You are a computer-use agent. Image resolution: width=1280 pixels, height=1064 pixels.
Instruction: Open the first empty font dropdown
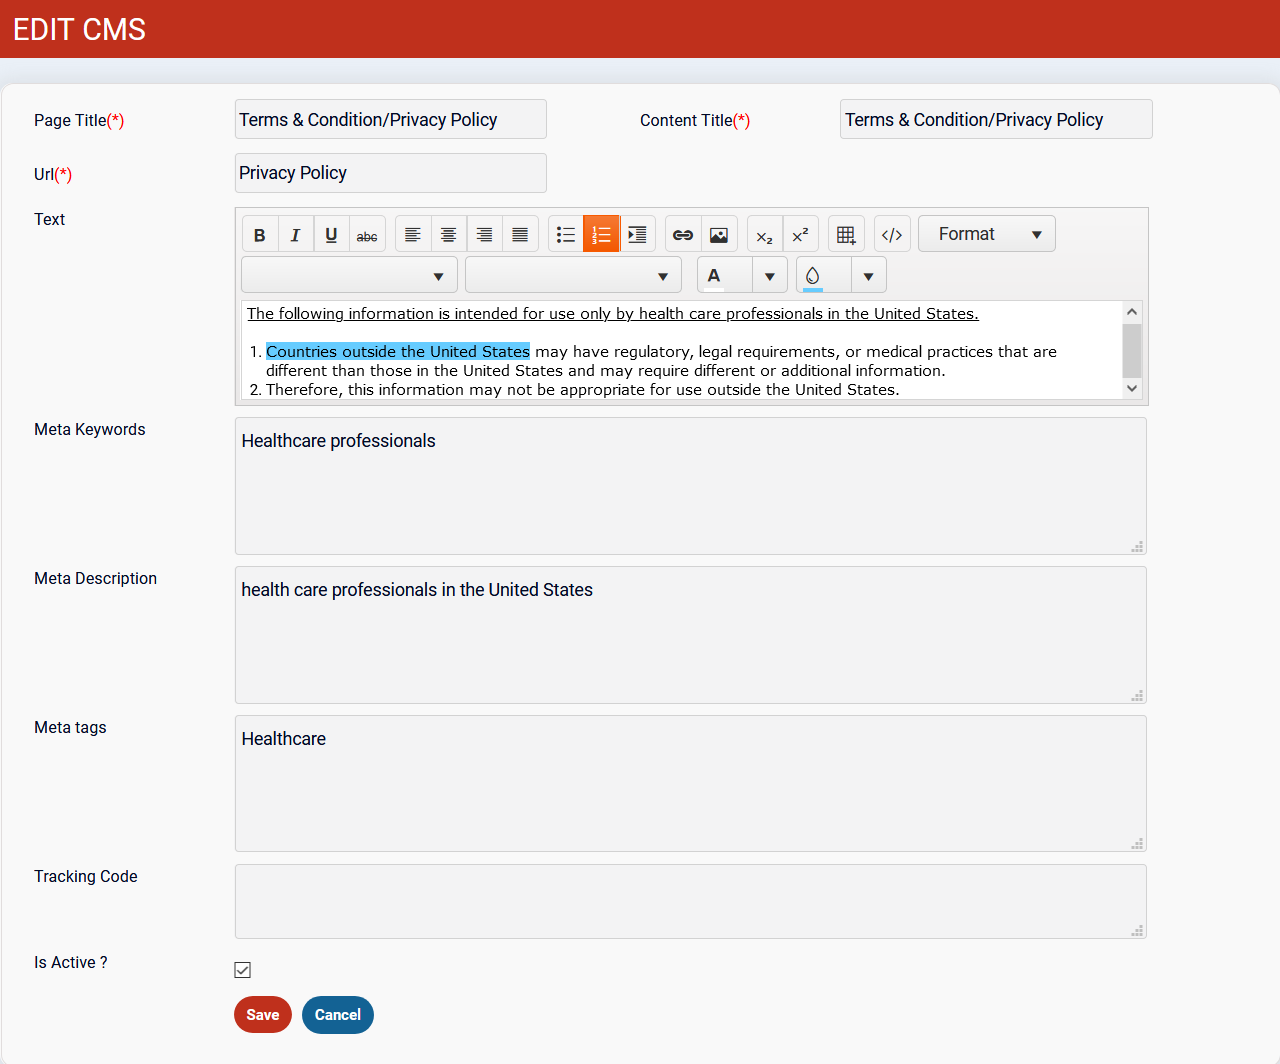click(349, 275)
